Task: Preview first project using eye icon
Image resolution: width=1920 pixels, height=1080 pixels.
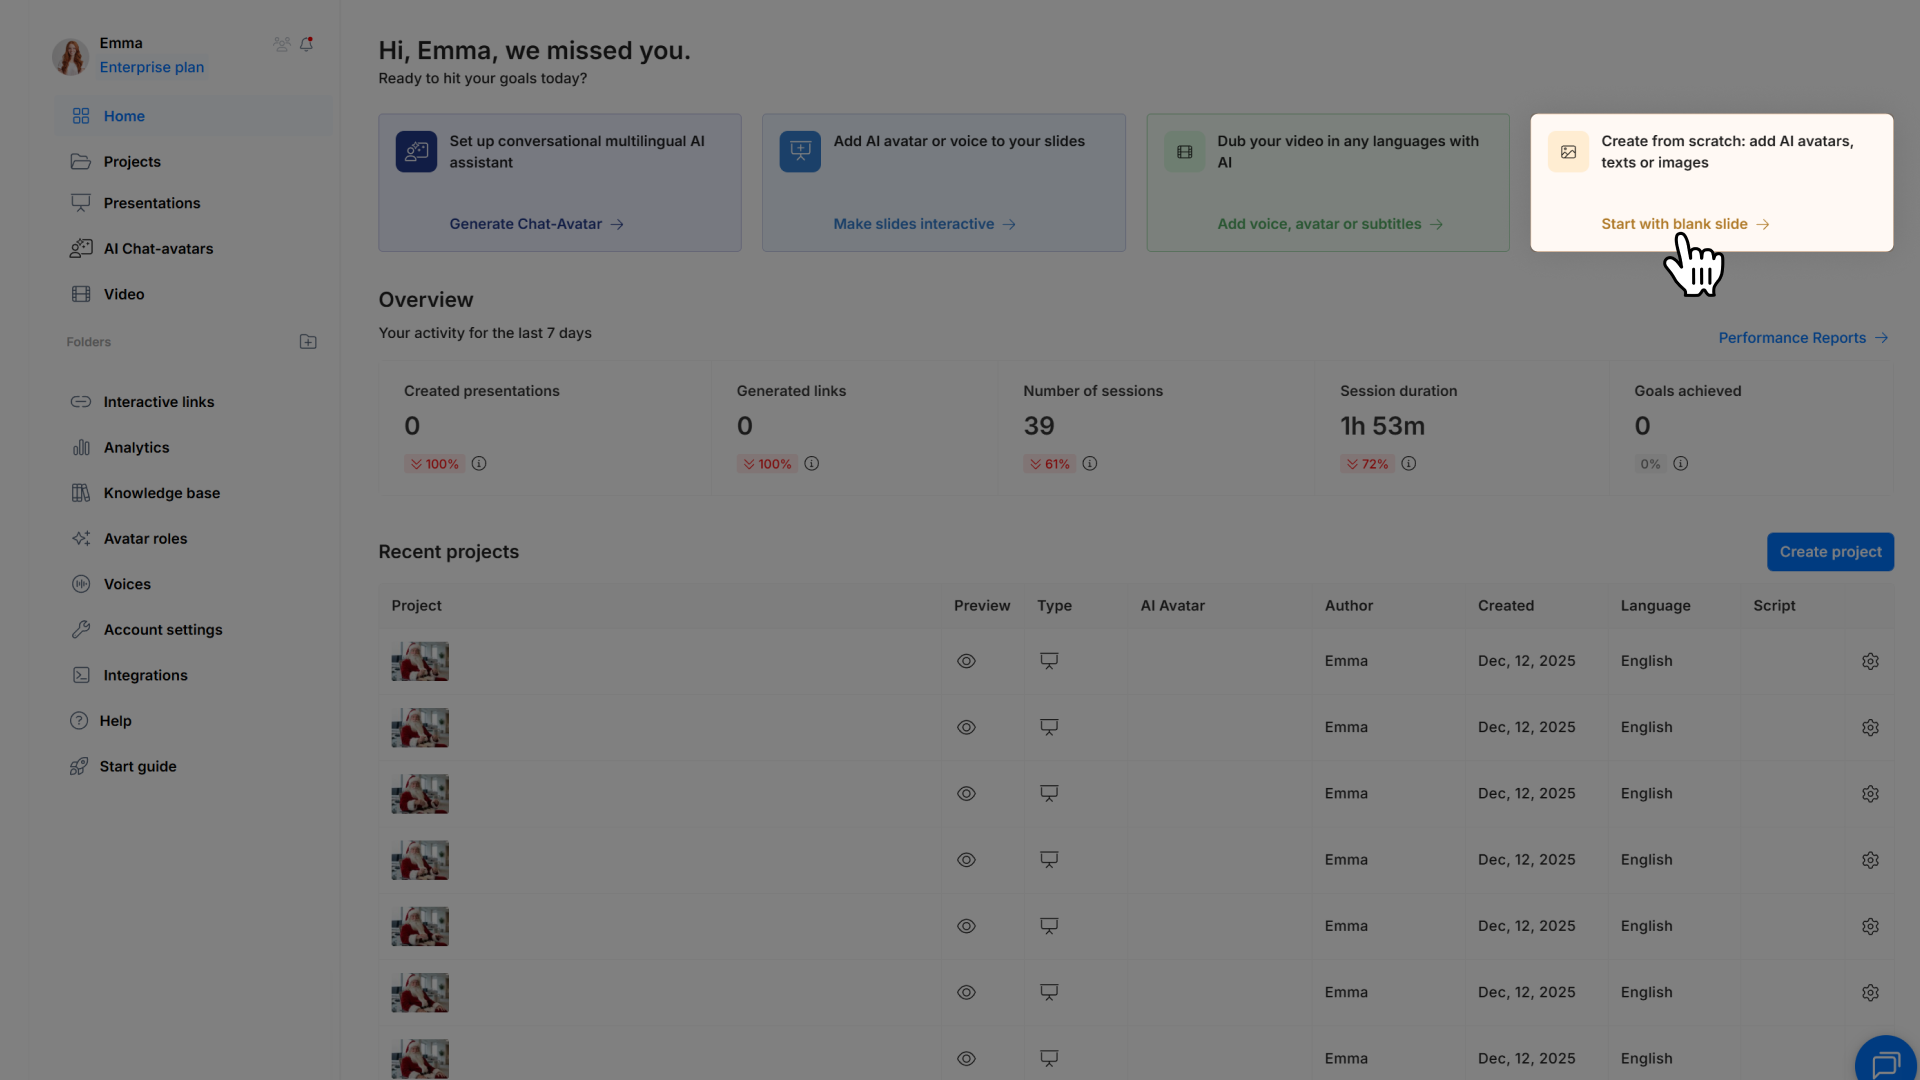Action: click(966, 661)
